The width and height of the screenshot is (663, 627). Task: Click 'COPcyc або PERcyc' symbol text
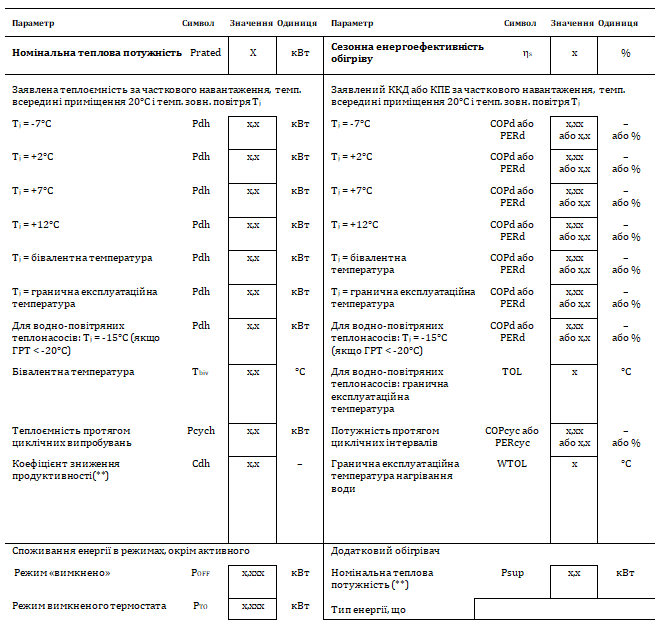pos(512,437)
